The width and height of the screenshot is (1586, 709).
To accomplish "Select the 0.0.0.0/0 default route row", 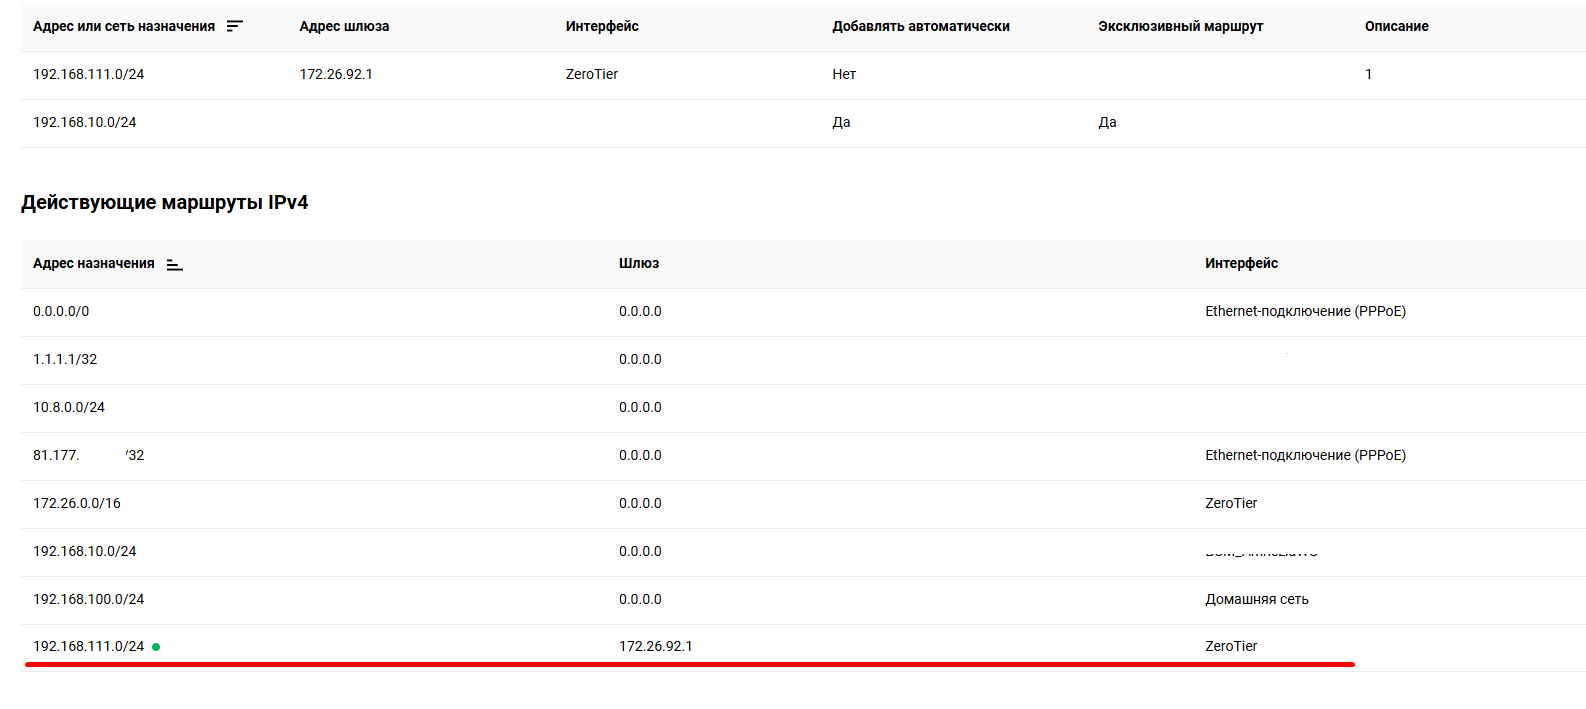I will click(x=61, y=311).
